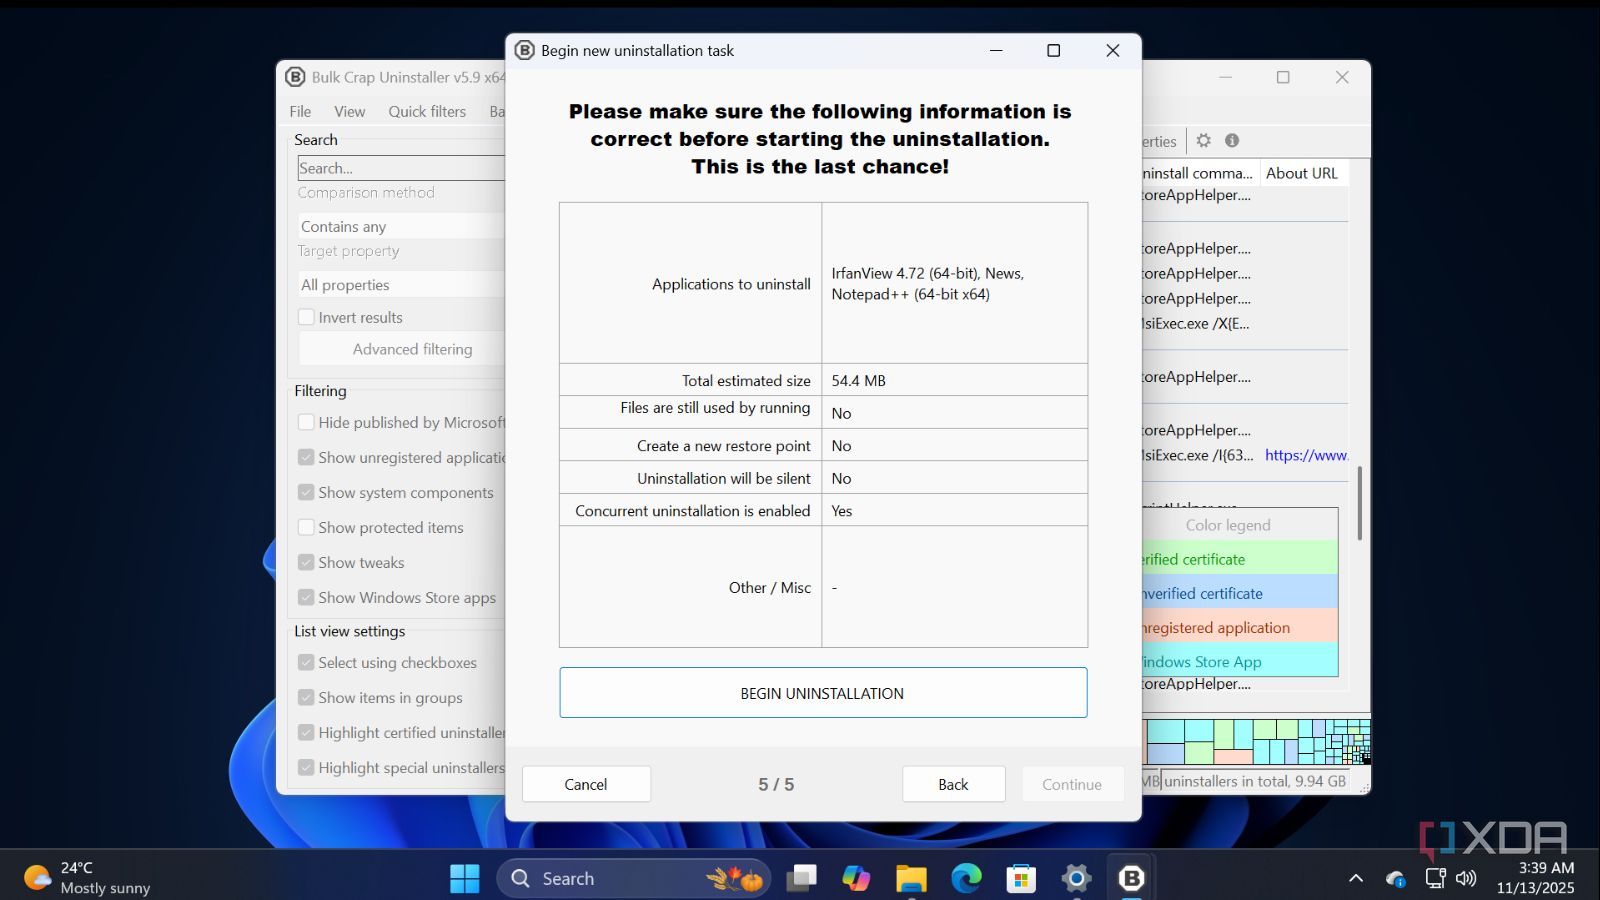Image resolution: width=1600 pixels, height=900 pixels.
Task: Toggle Highlight special uninstallers option
Action: coord(307,767)
